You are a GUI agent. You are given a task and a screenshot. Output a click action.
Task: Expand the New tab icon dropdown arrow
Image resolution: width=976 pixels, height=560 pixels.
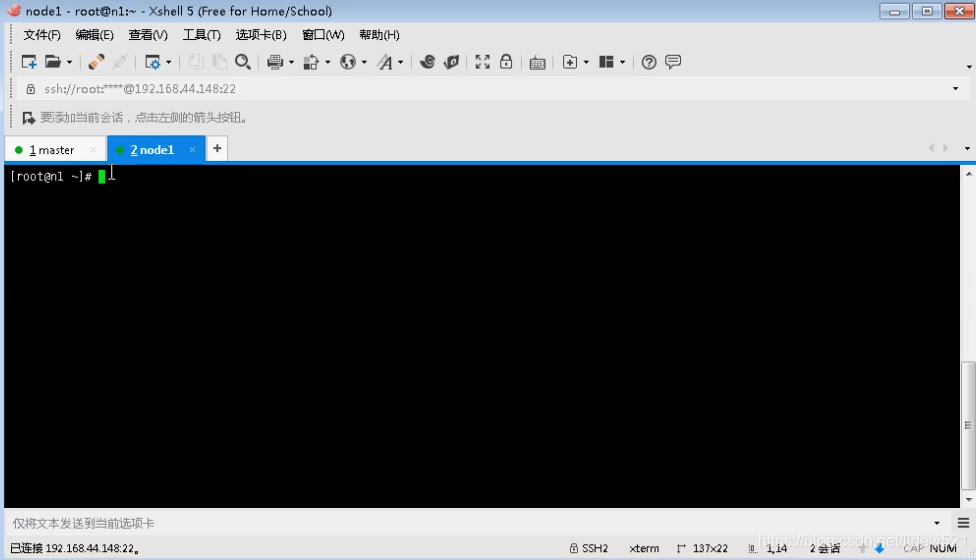click(x=586, y=62)
